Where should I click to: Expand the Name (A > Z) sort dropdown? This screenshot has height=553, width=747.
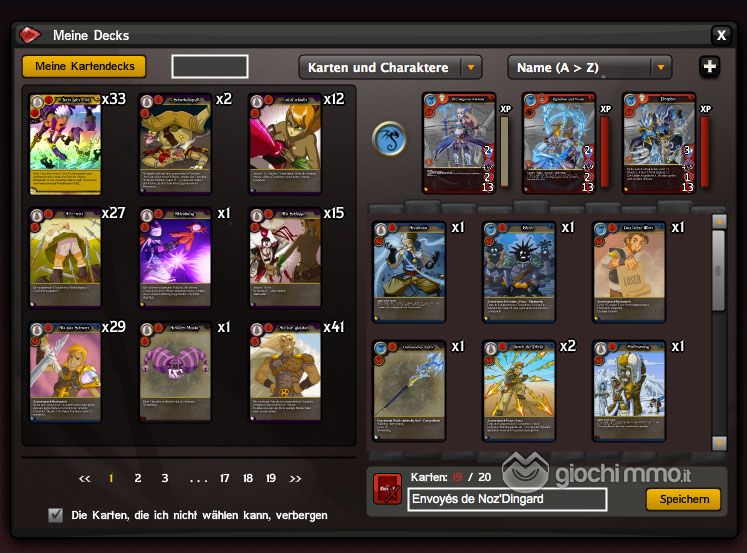pos(590,67)
